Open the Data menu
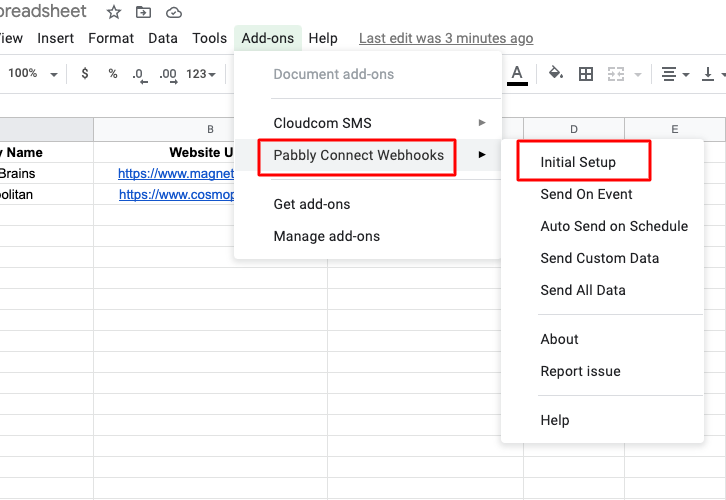The height and width of the screenshot is (500, 726). pos(163,38)
